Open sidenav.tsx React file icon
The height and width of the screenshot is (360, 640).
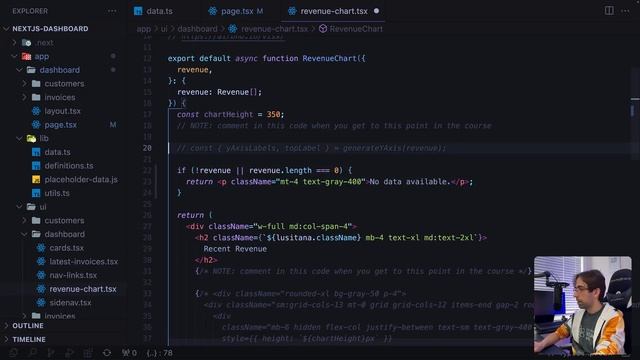point(41,303)
